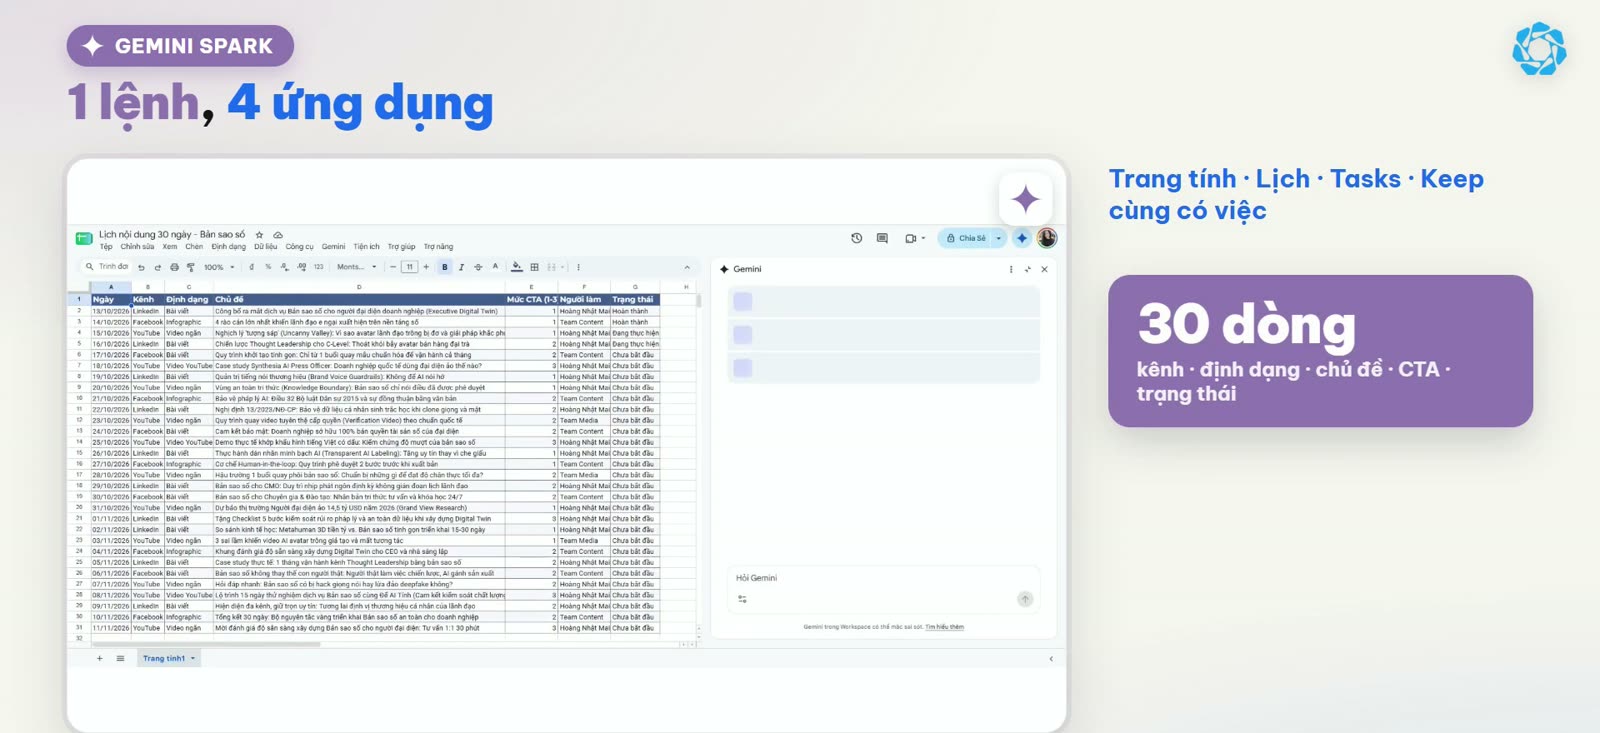
Task: Open the Định dạng menu
Action: click(228, 247)
